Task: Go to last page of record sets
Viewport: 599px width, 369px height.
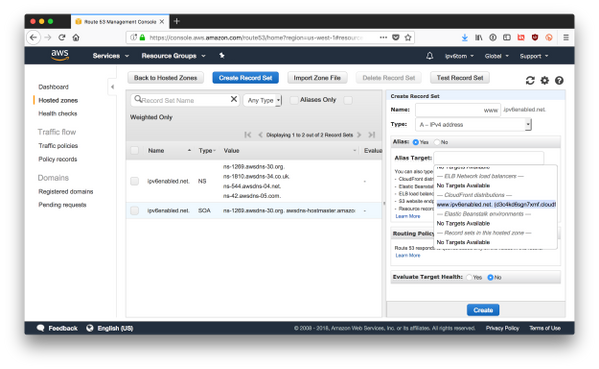Action: click(371, 135)
